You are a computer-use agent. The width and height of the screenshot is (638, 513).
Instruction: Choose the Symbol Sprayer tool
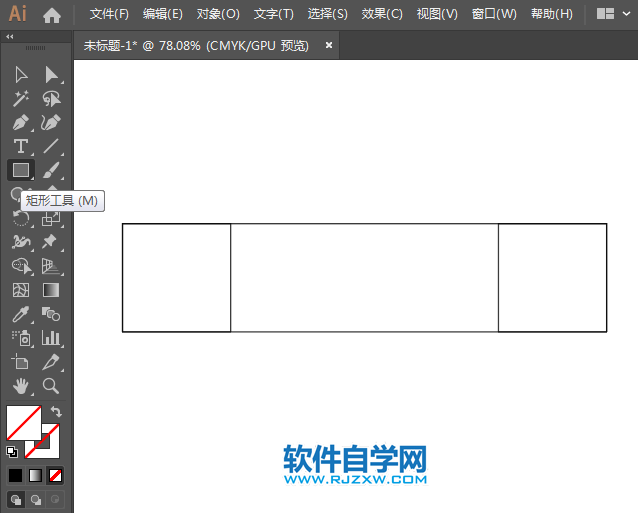21,338
